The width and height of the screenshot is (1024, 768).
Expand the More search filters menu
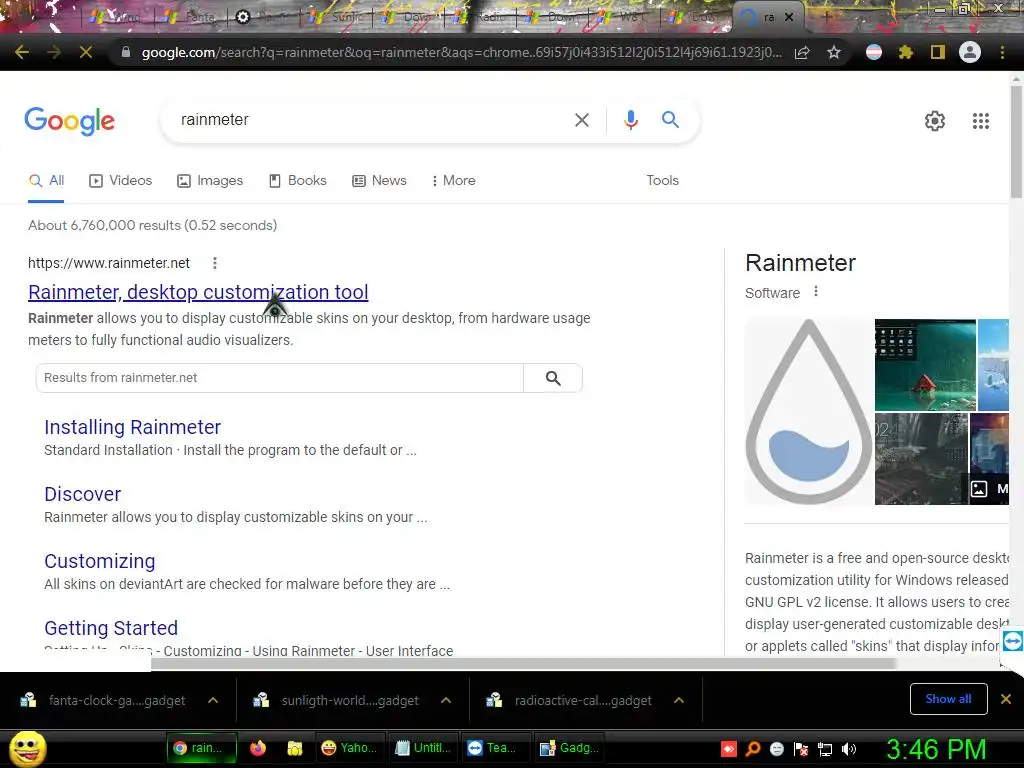click(453, 180)
